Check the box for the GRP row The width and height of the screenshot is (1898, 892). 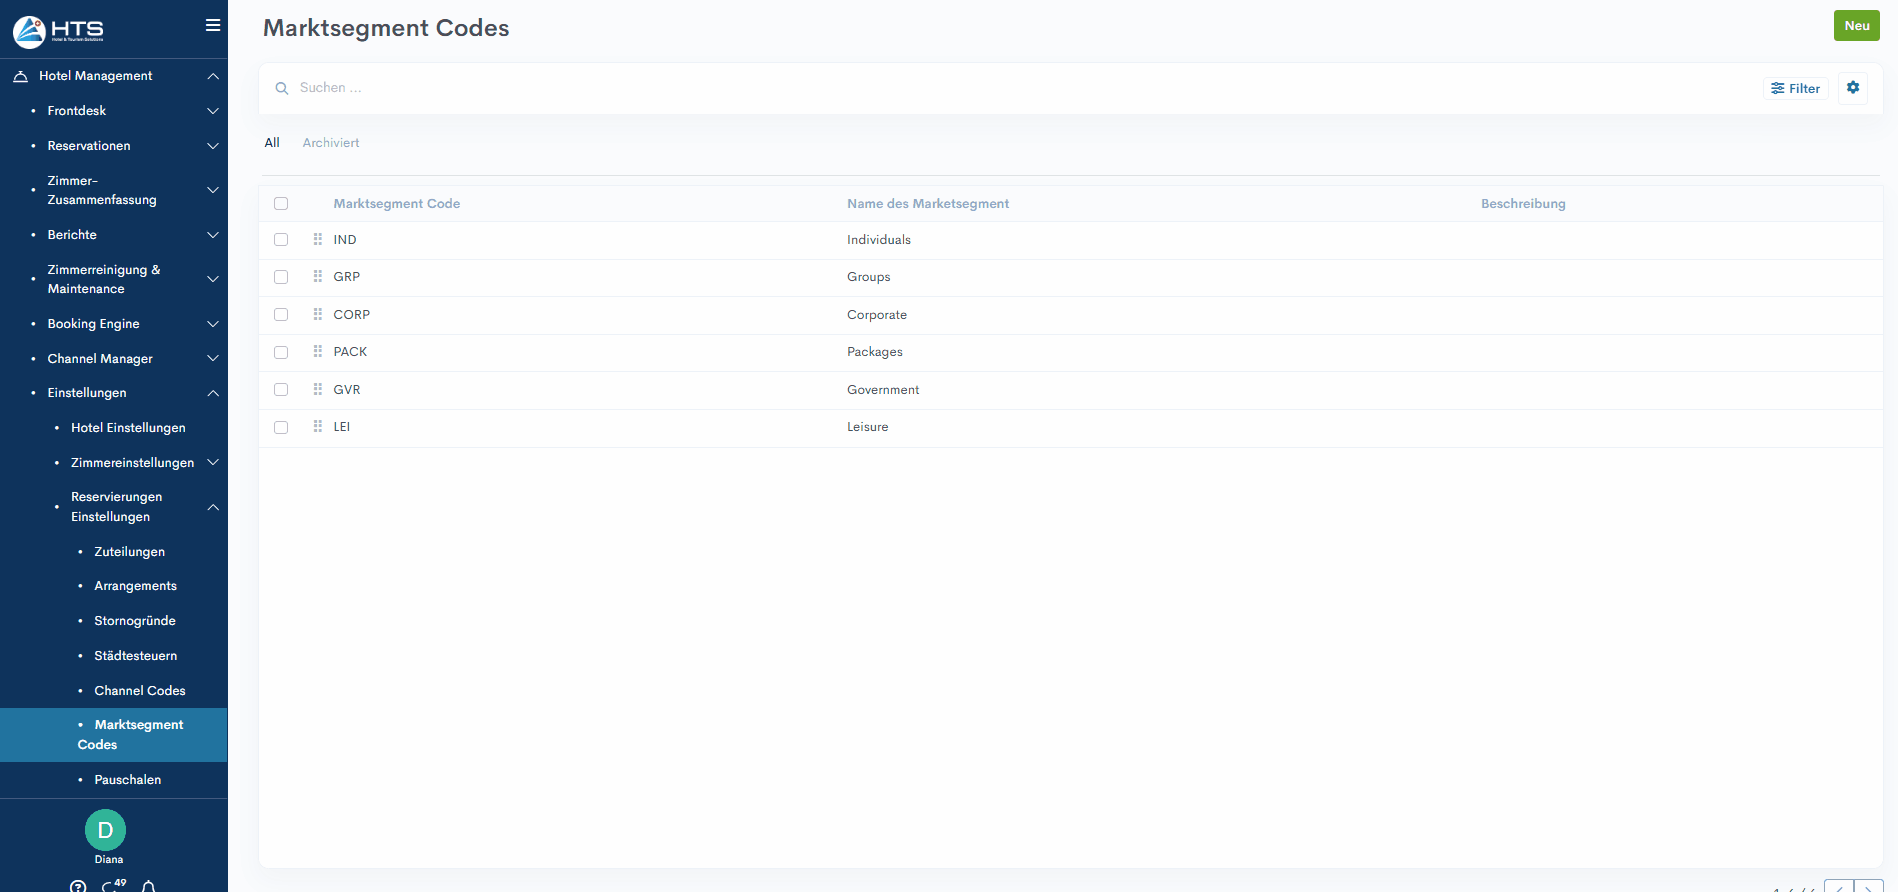click(281, 277)
